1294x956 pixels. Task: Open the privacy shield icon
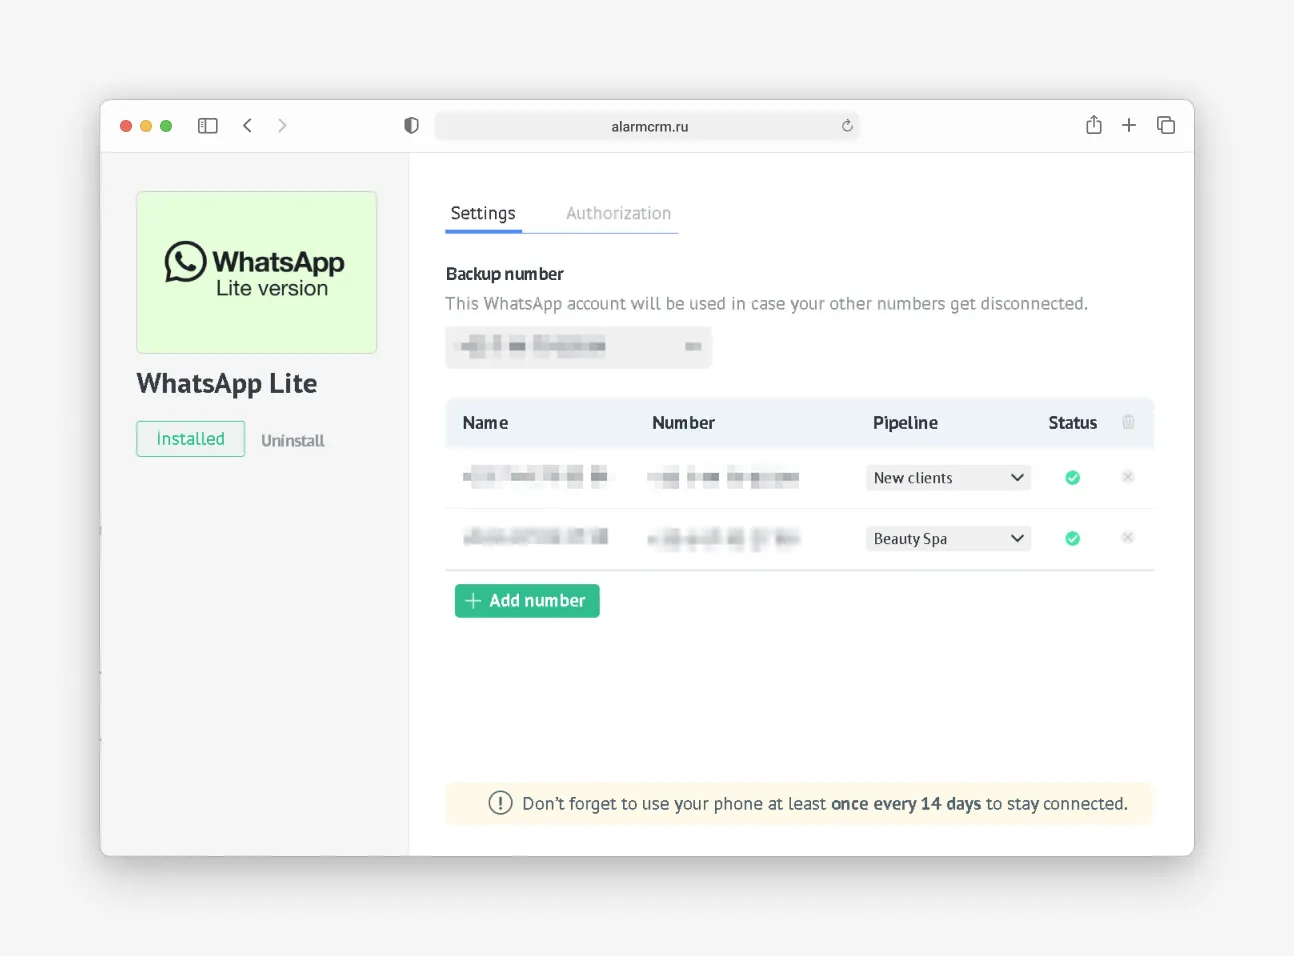point(411,126)
